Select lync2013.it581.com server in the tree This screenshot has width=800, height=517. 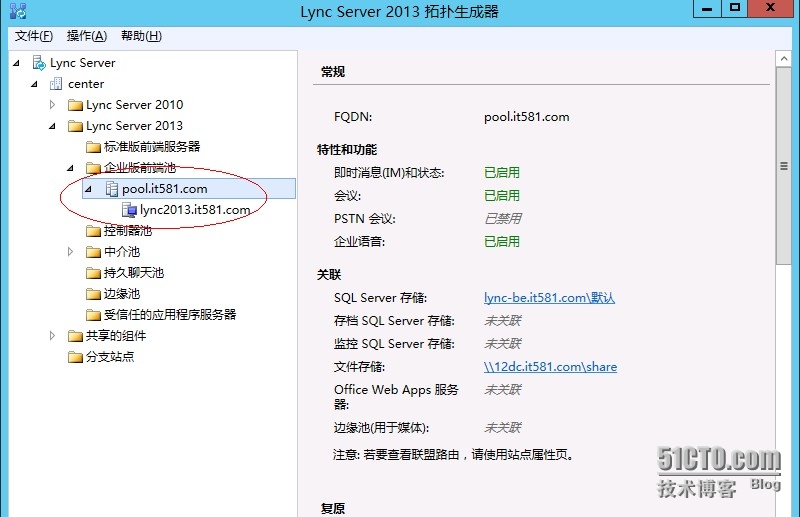(x=195, y=210)
